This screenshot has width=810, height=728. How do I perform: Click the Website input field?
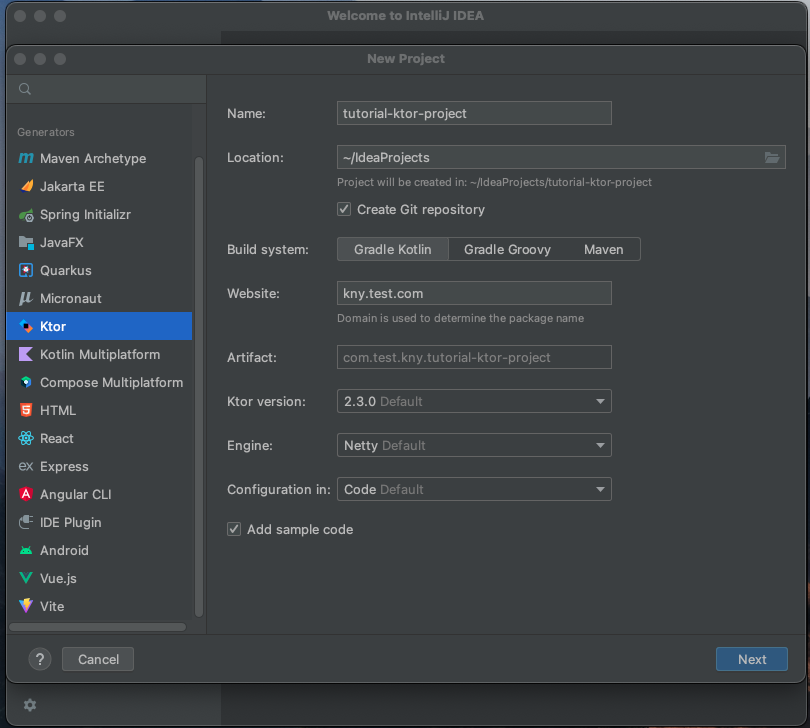(x=474, y=293)
